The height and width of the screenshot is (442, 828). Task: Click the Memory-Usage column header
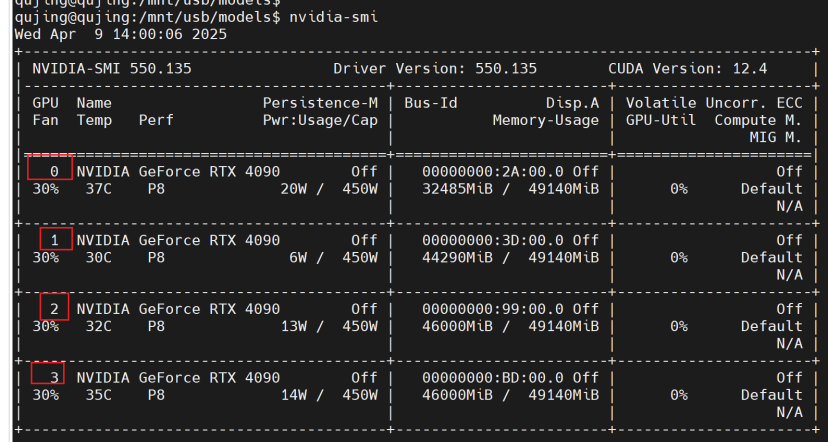pos(546,120)
